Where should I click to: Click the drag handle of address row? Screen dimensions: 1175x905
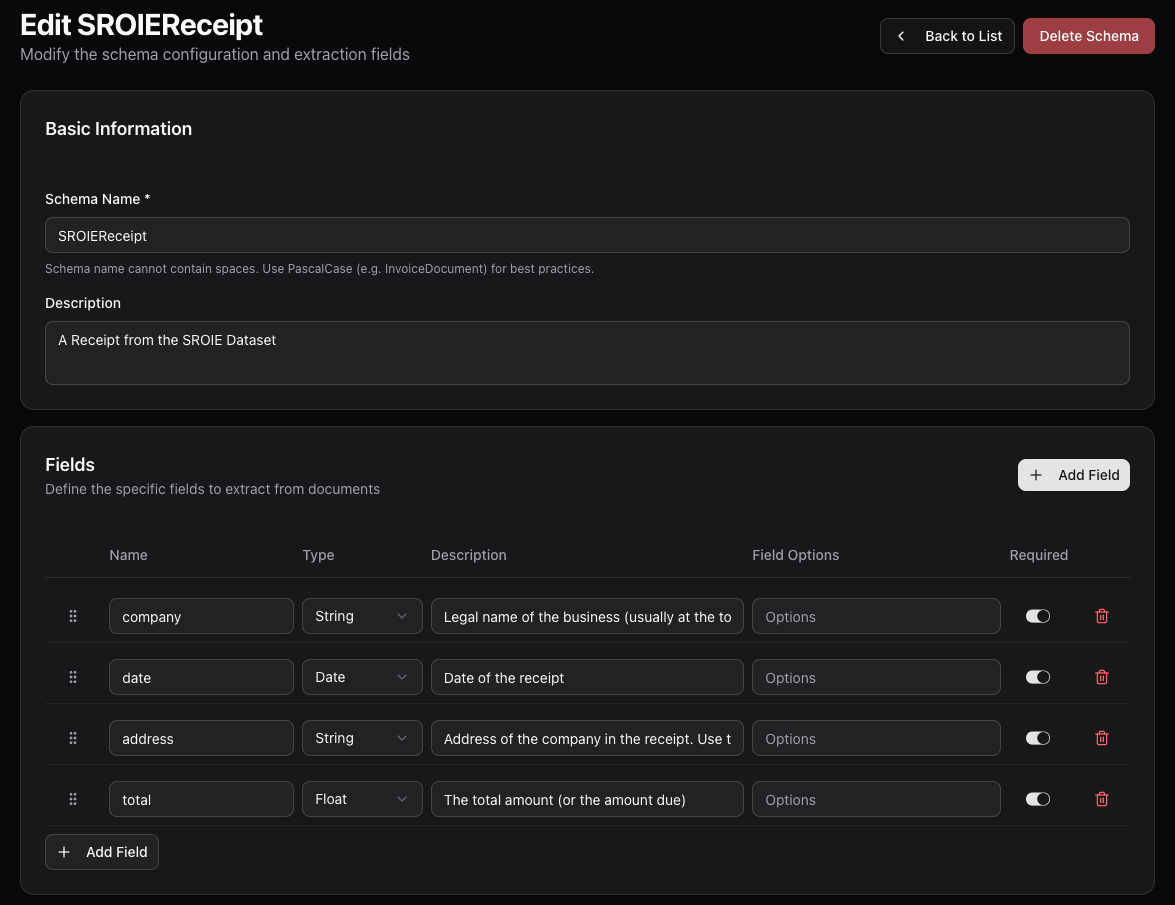73,738
